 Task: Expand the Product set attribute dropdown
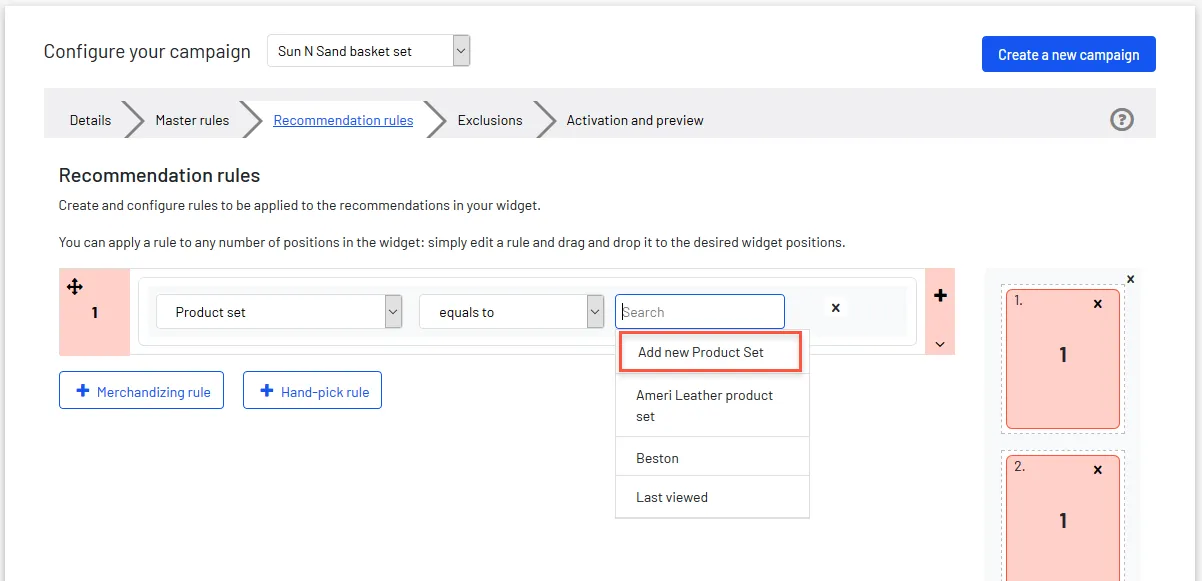pos(279,312)
